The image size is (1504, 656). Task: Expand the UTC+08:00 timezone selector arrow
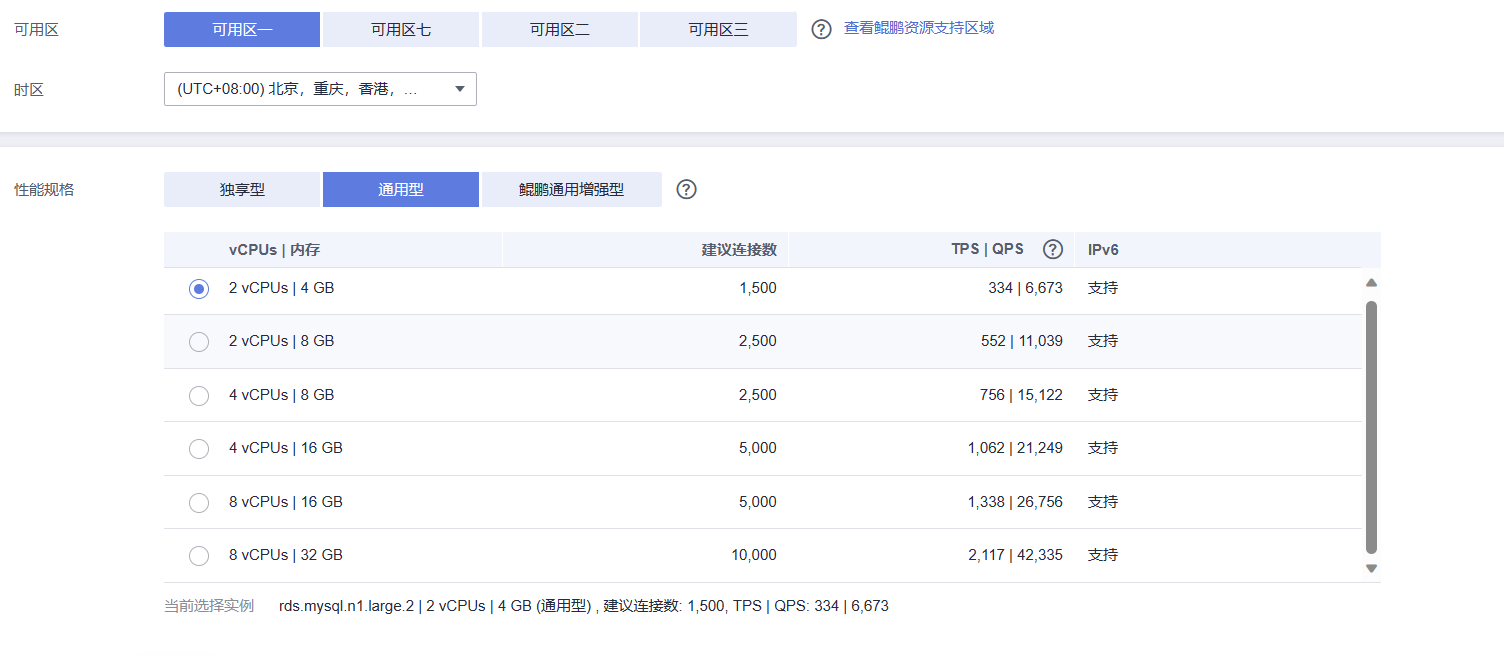[x=459, y=88]
